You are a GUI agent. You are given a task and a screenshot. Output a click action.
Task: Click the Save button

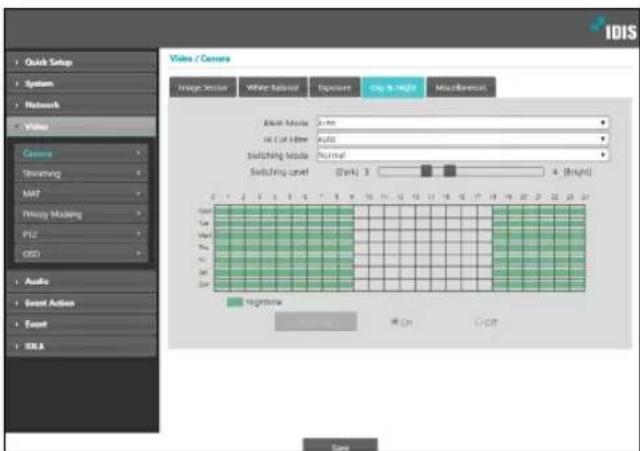pyautogui.click(x=340, y=445)
